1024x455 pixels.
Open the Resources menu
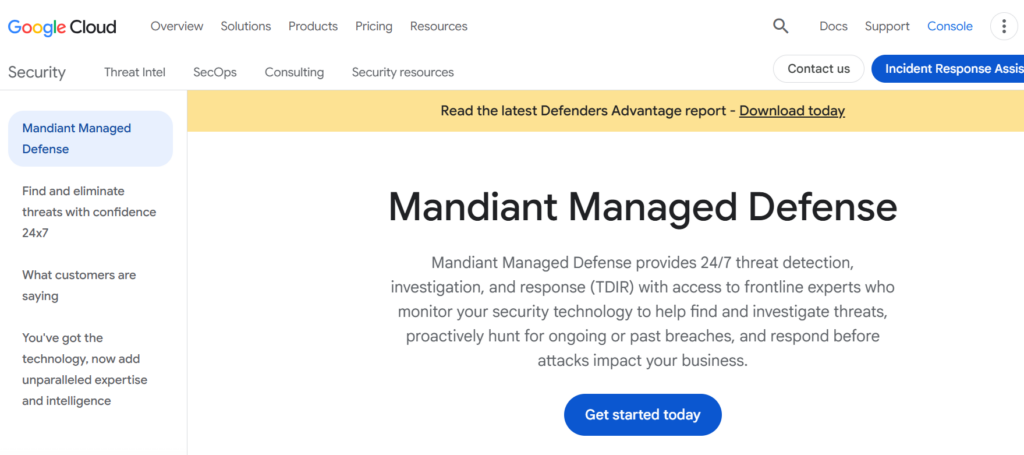pyautogui.click(x=439, y=26)
